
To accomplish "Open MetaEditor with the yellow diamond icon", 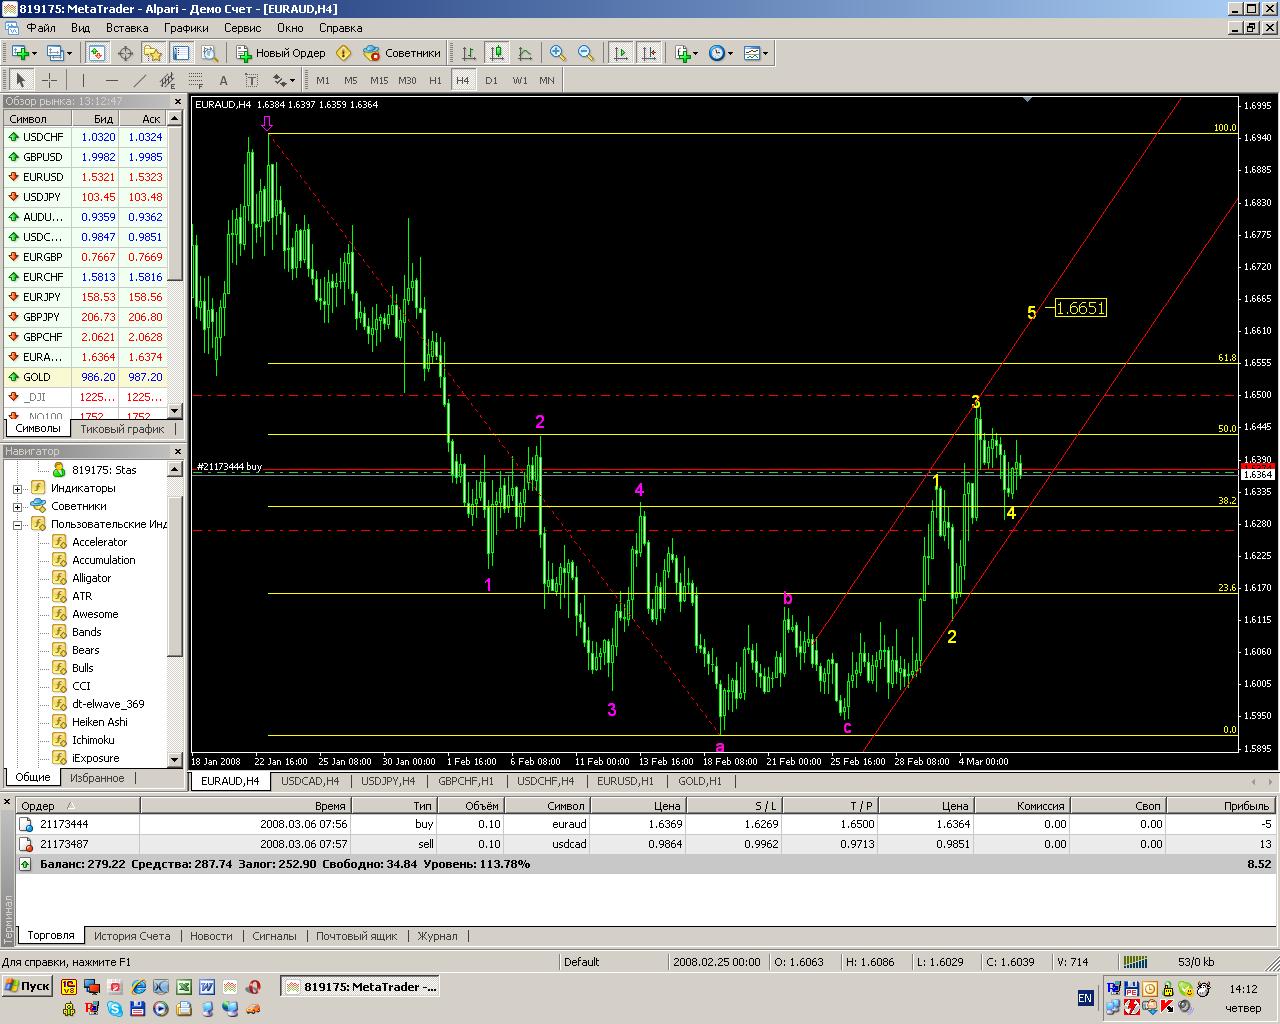I will pyautogui.click(x=344, y=53).
